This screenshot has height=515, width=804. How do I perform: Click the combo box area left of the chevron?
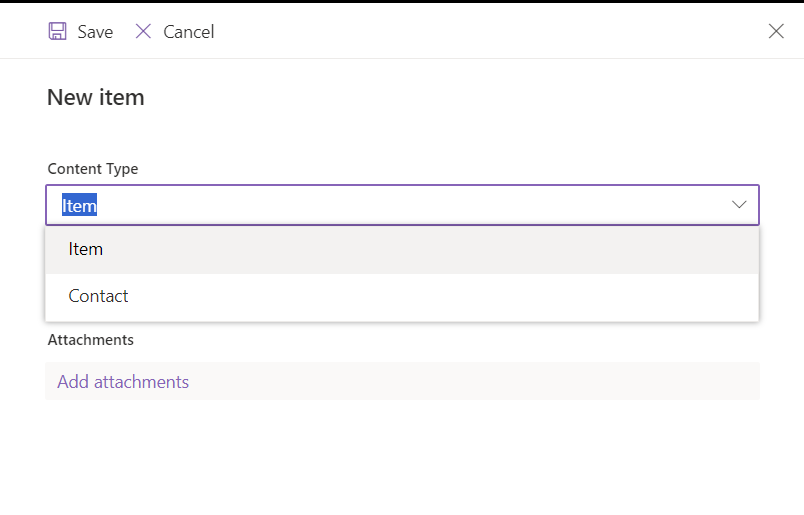pyautogui.click(x=410, y=205)
